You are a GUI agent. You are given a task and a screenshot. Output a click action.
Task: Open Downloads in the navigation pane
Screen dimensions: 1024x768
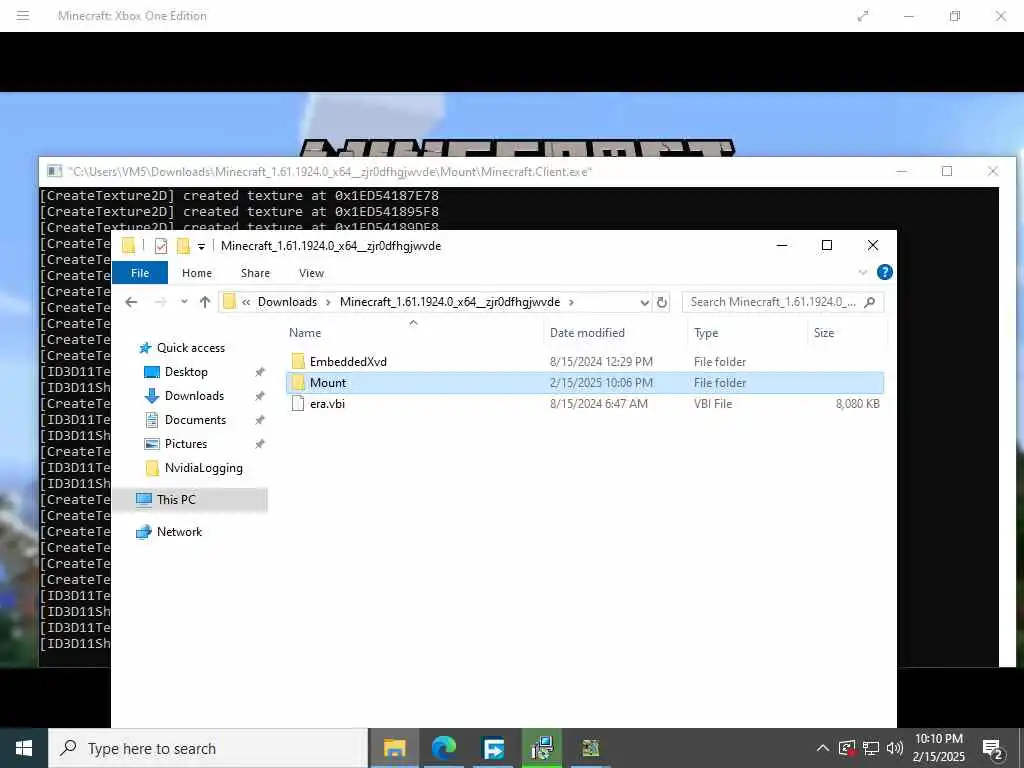(x=194, y=396)
